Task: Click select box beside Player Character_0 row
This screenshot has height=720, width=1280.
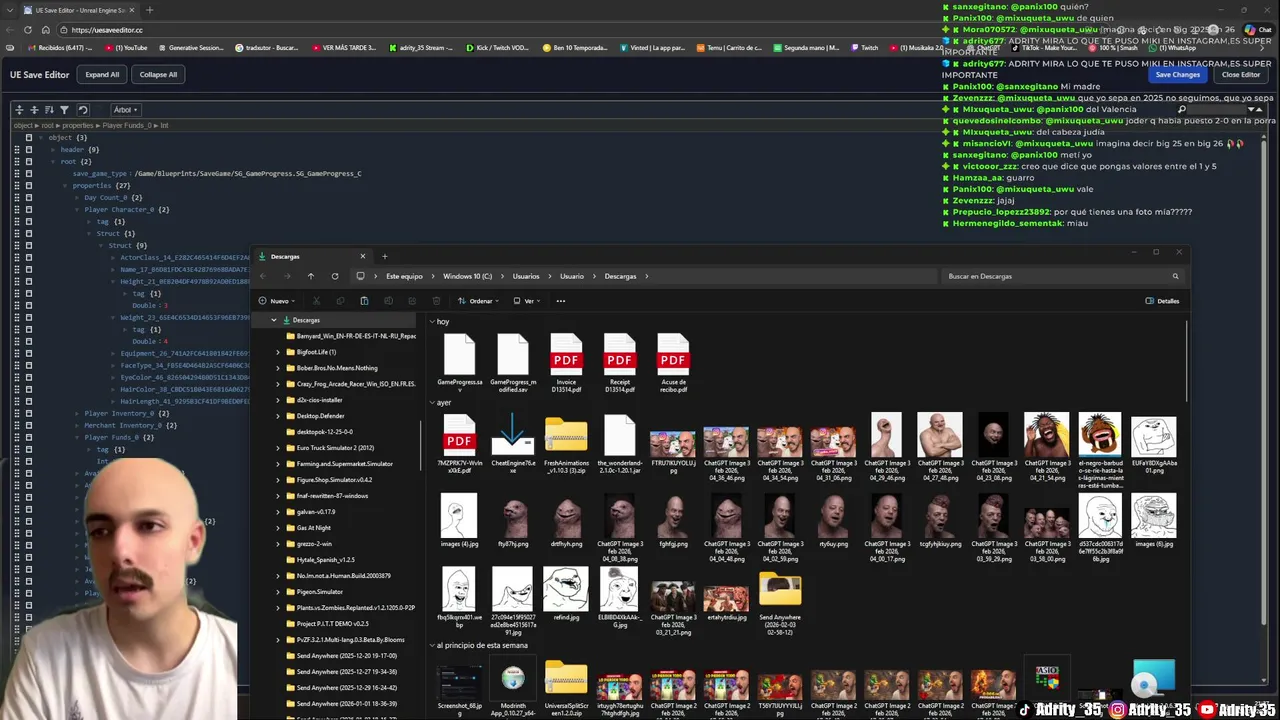Action: pyautogui.click(x=28, y=209)
